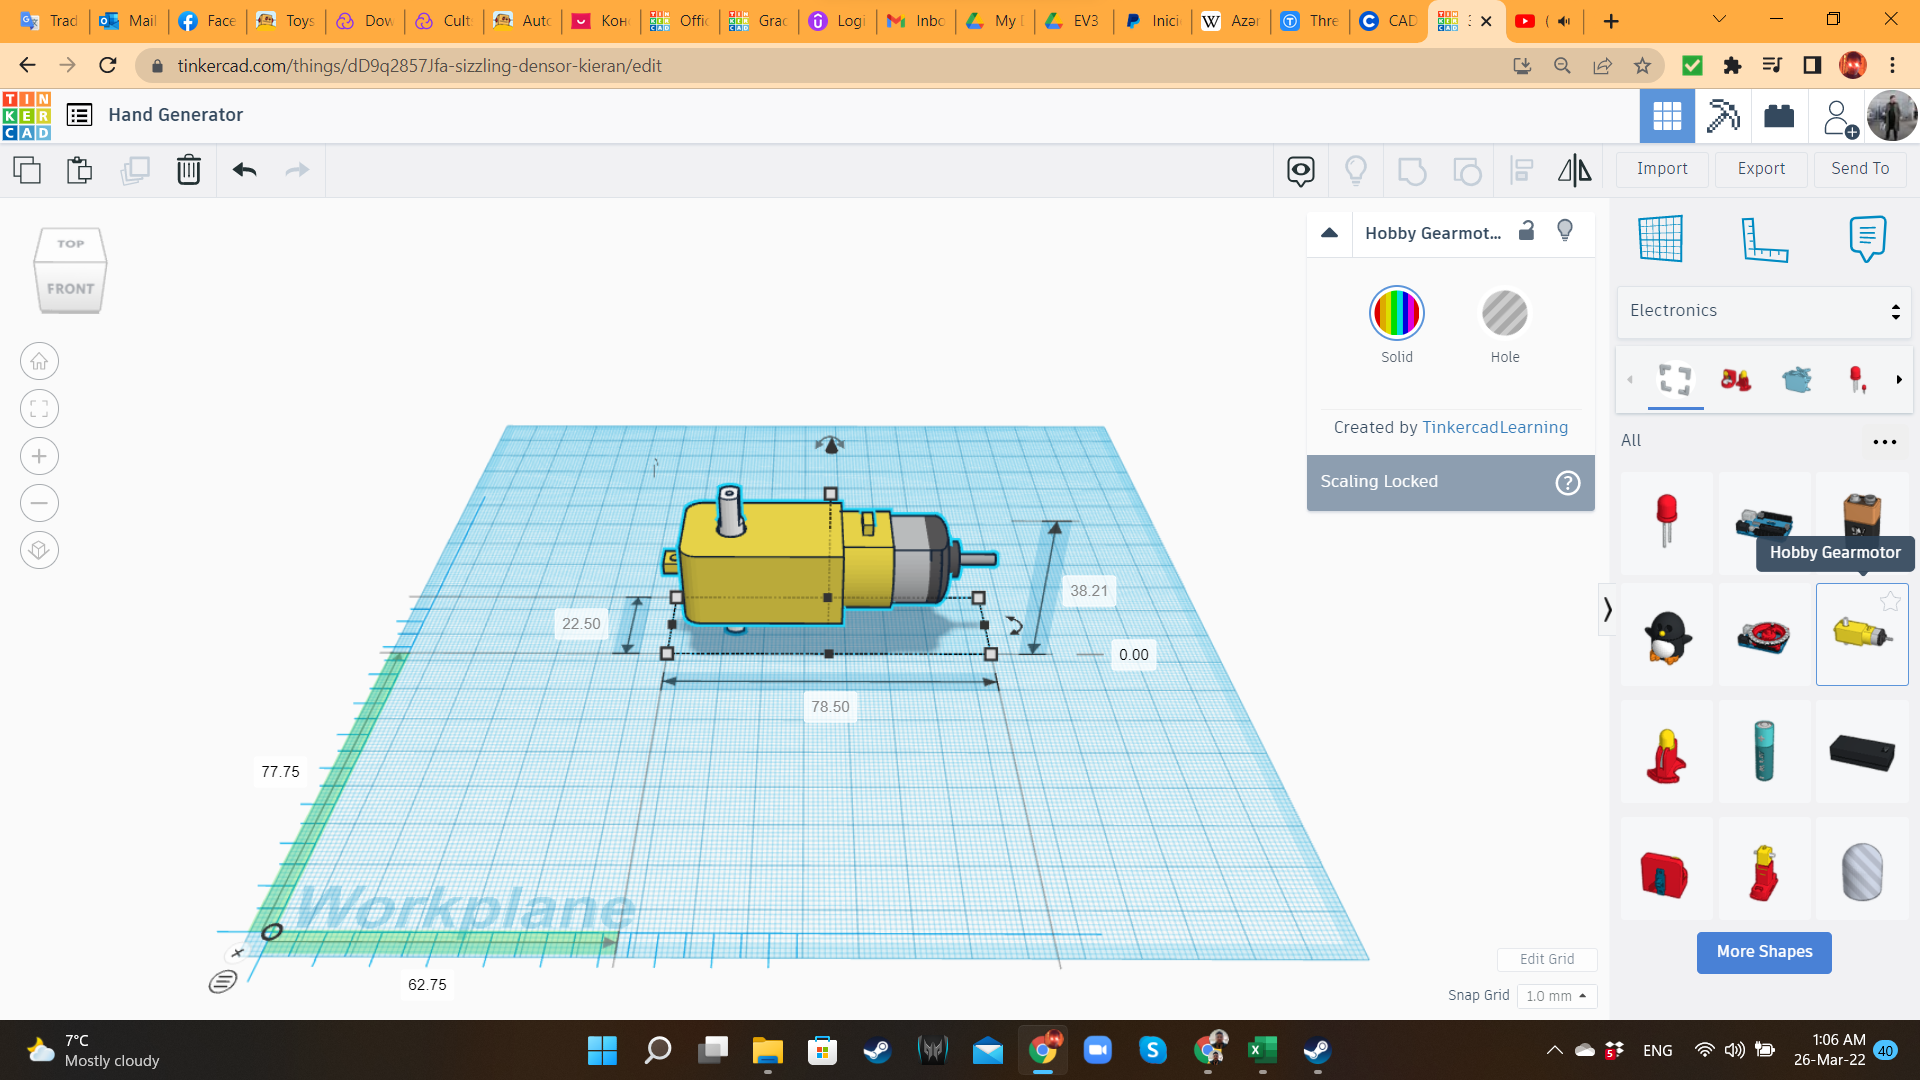Viewport: 1920px width, 1080px height.
Task: Collapse the Hobby Gearmotor shape panel
Action: tap(1330, 232)
